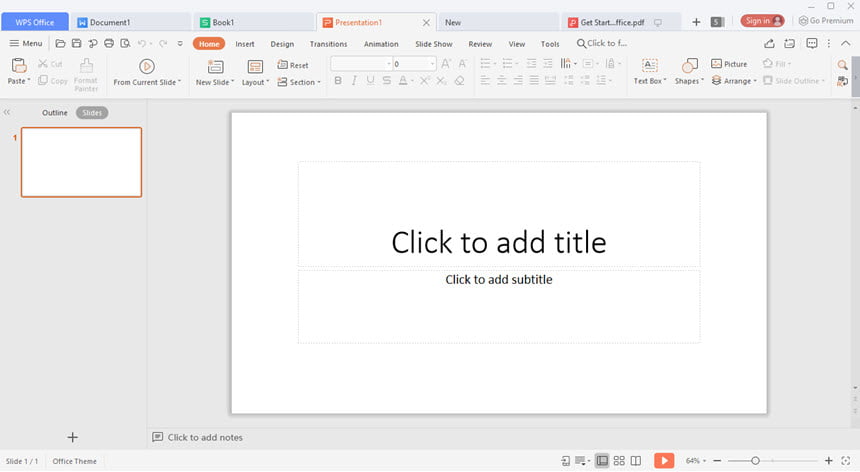The image size is (860, 472).
Task: Open the Transitions ribbon tab
Action: 329,44
